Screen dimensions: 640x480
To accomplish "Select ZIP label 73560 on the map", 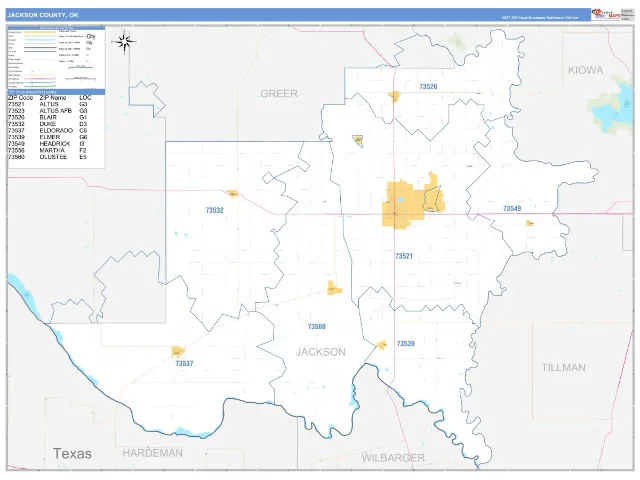I will (x=316, y=327).
